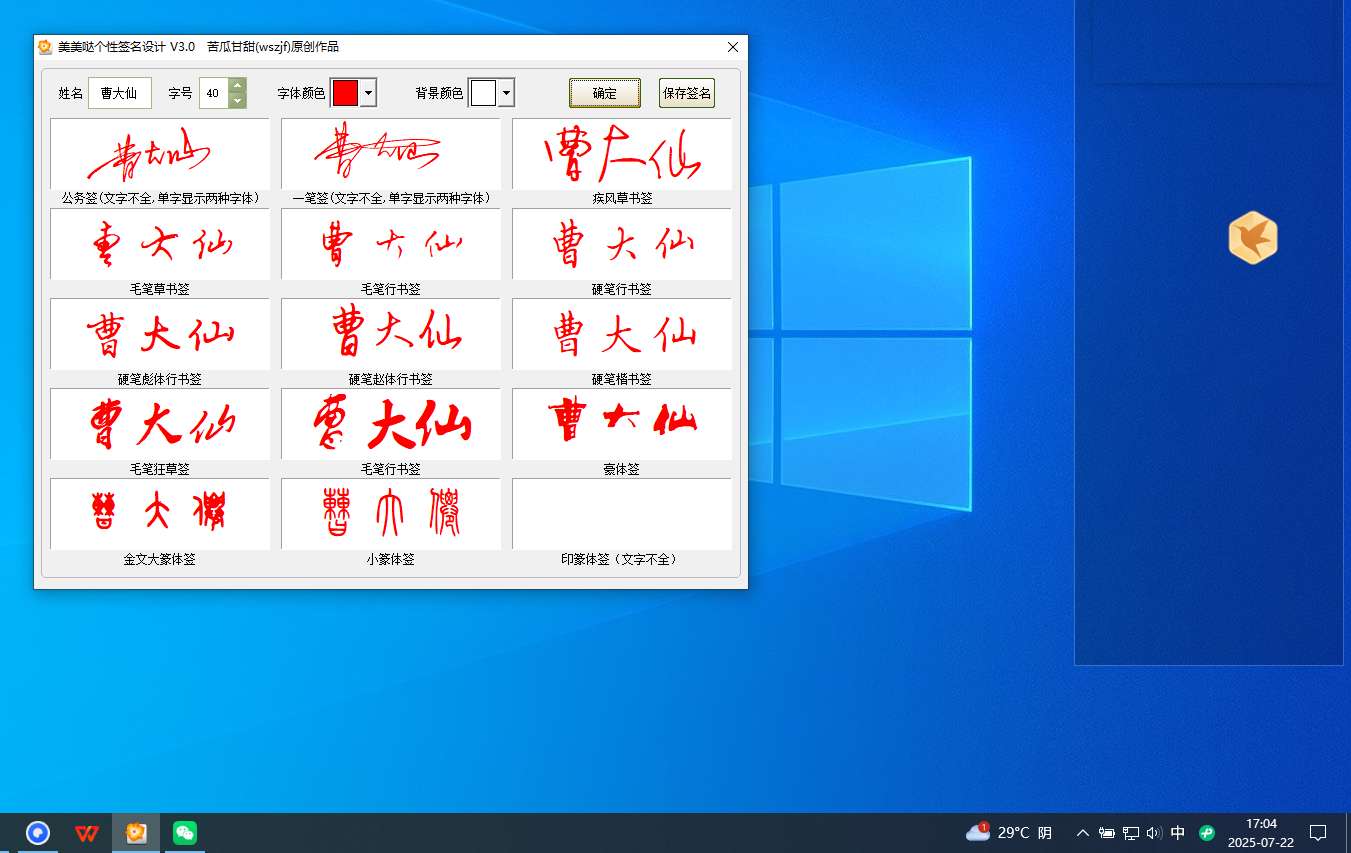The image size is (1351, 853).
Task: Open WeChat from the taskbar
Action: click(184, 832)
